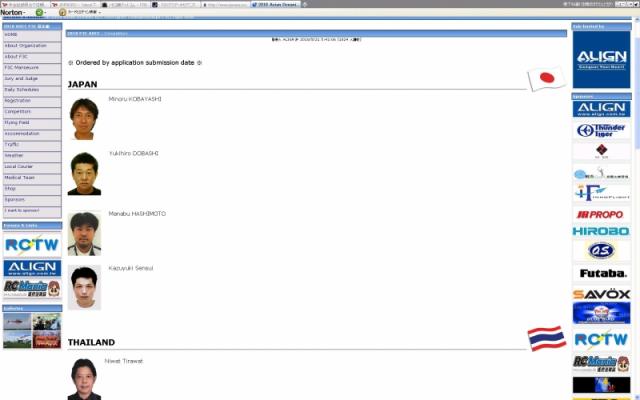Image resolution: width=640 pixels, height=400 pixels.
Task: Click the RCTW logo under Forums & Links
Action: 32,245
